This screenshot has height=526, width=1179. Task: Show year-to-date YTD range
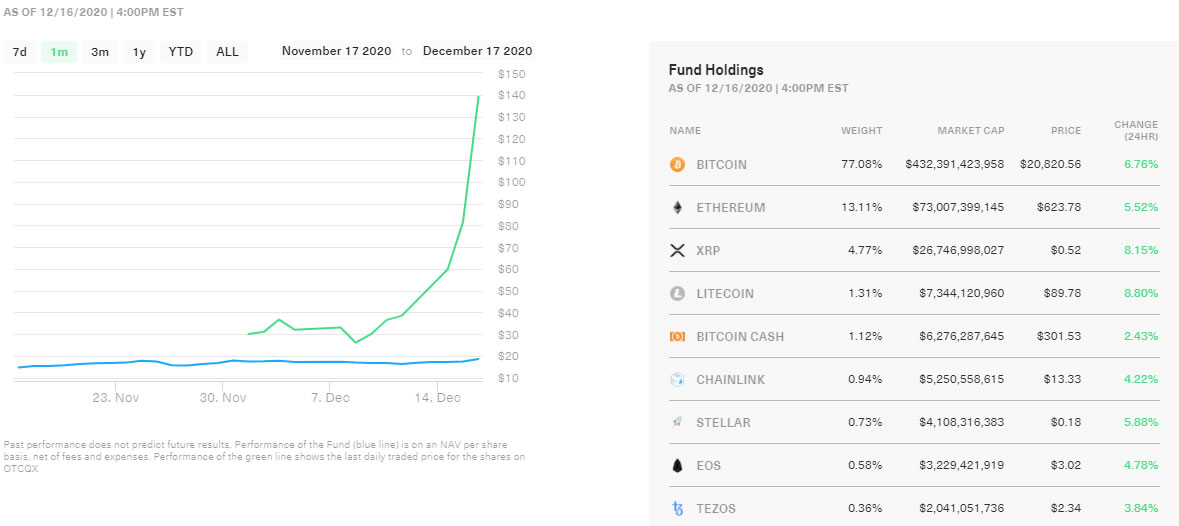(x=180, y=52)
